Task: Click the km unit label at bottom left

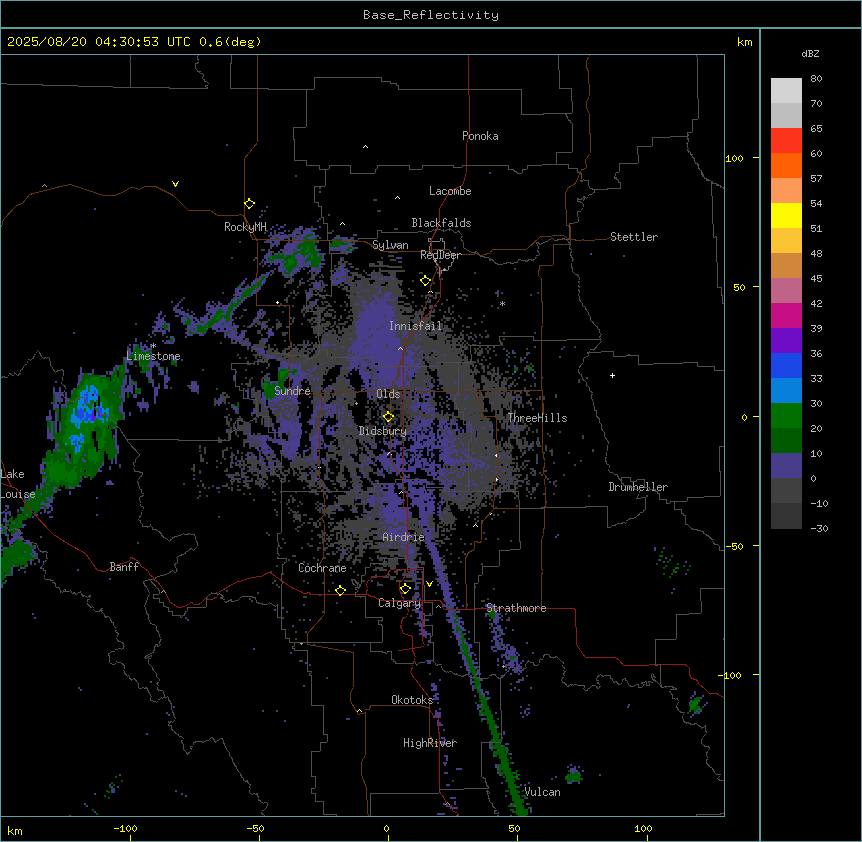Action: (x=15, y=830)
